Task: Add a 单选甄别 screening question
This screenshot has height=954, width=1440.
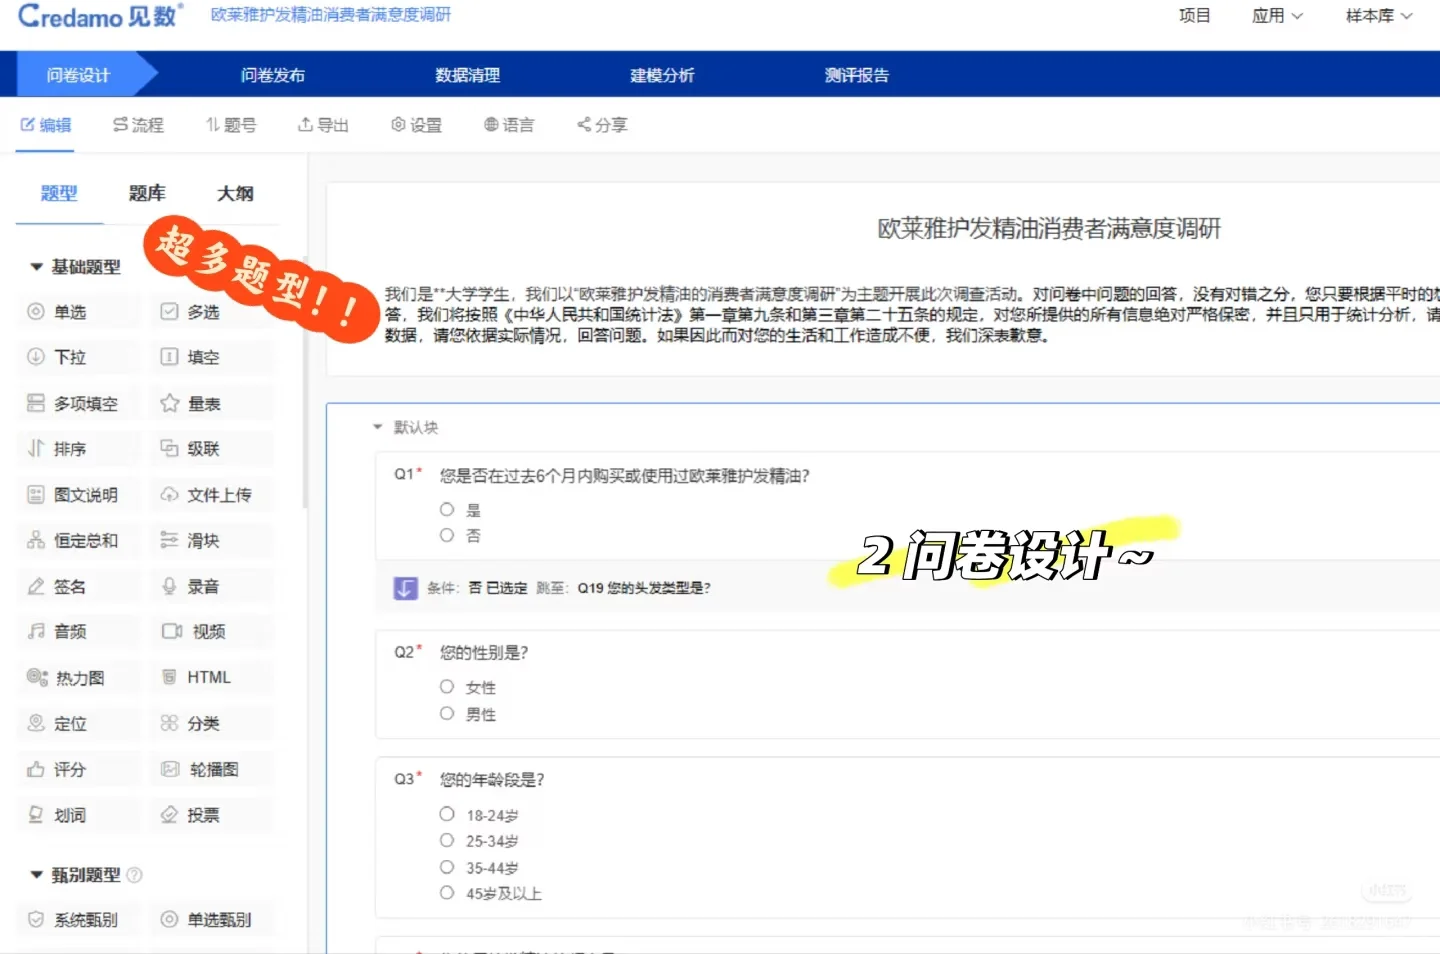Action: [211, 919]
